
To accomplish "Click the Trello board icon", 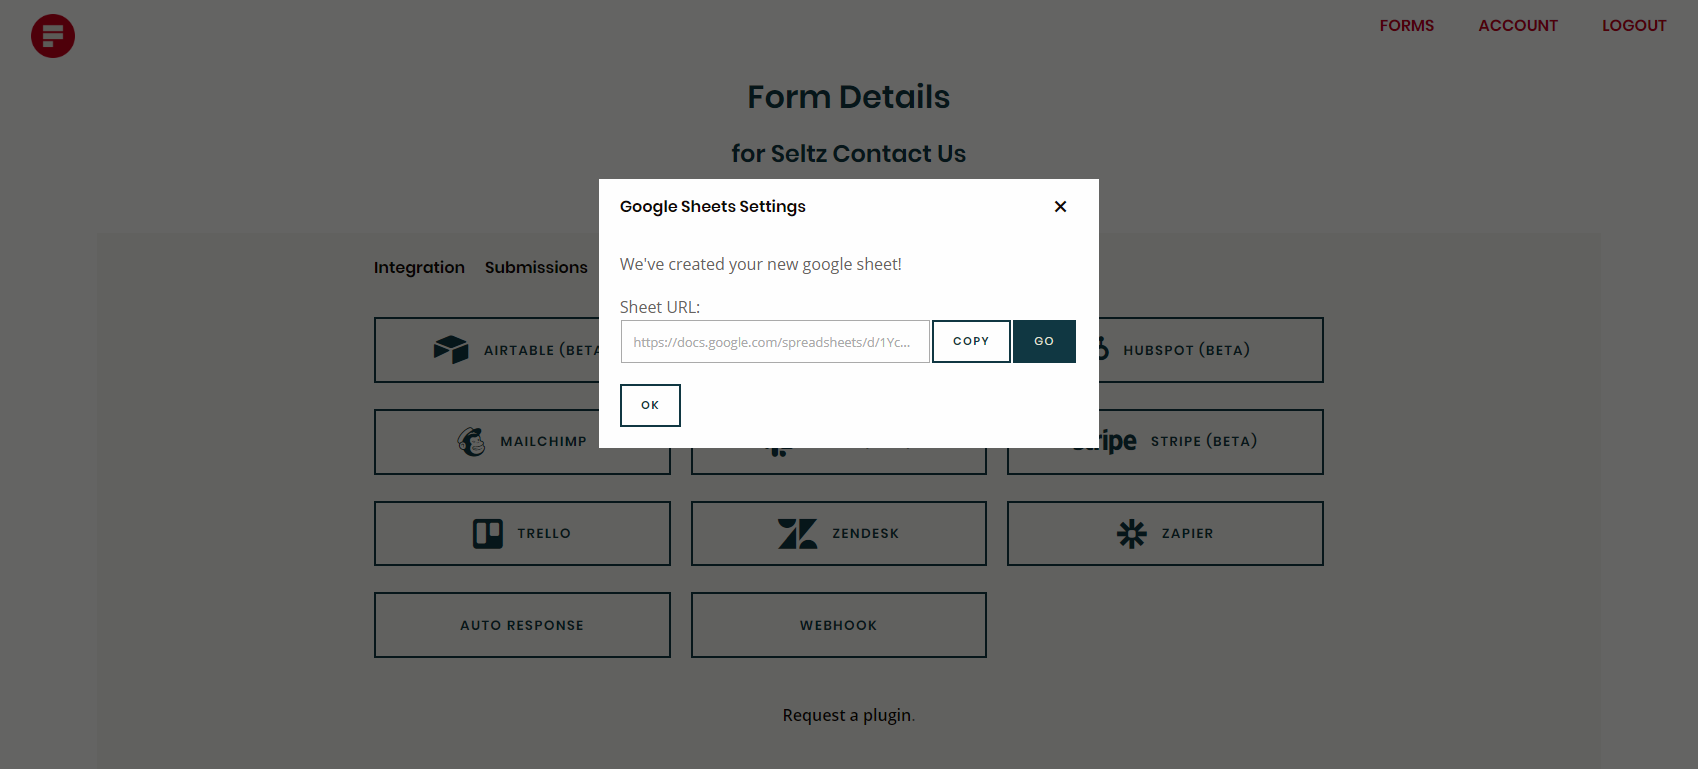I will pos(488,533).
